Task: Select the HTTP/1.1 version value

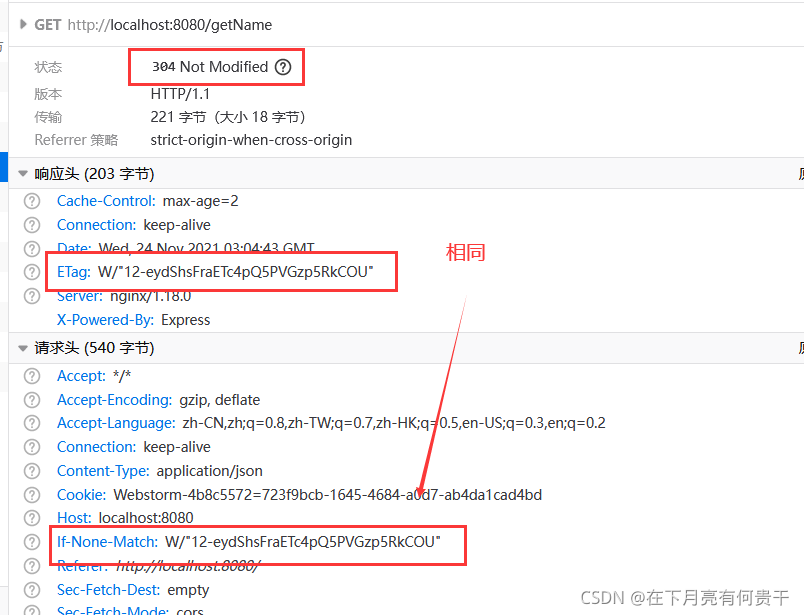Action: (x=180, y=94)
